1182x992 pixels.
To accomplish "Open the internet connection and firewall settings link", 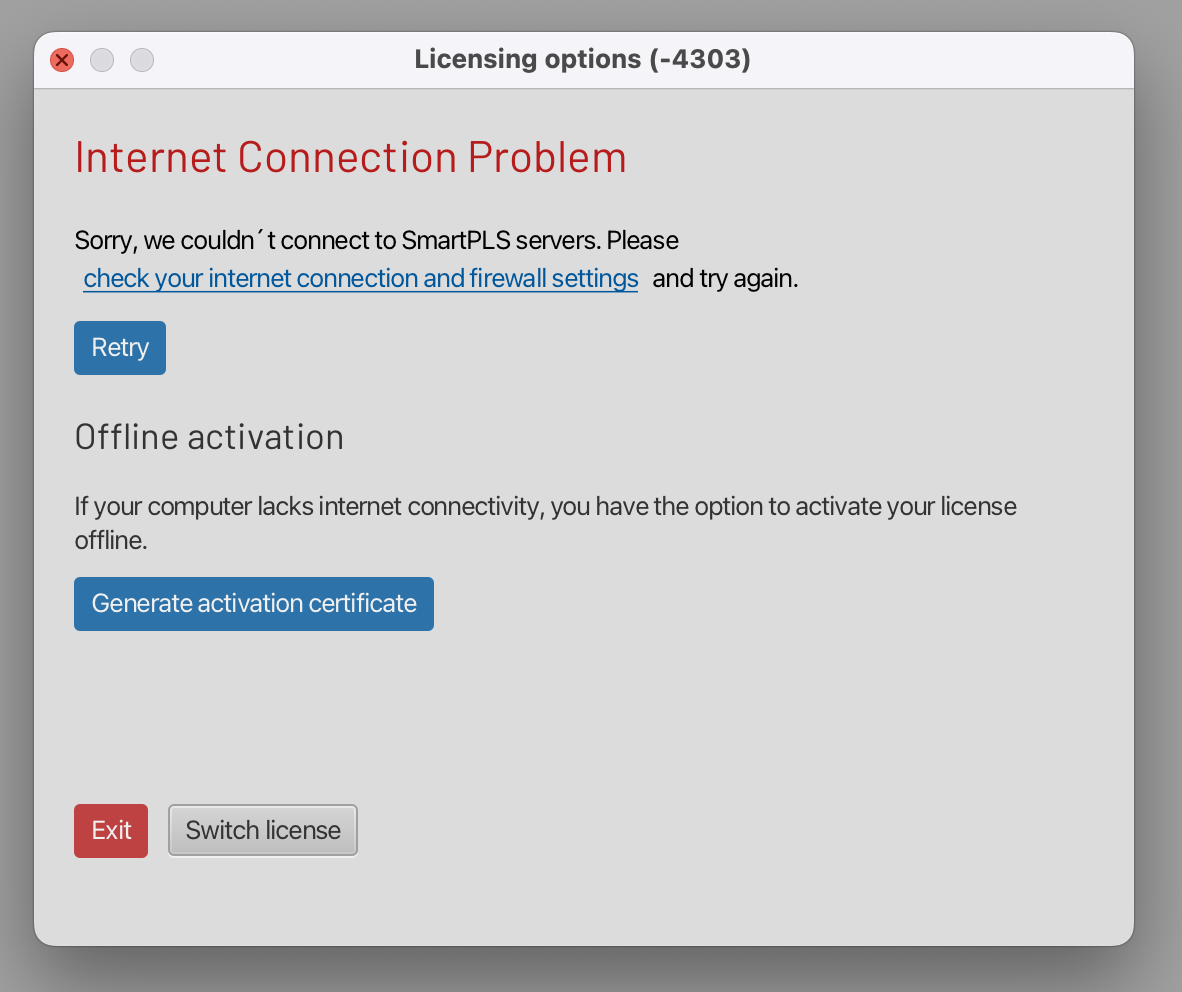I will point(360,278).
